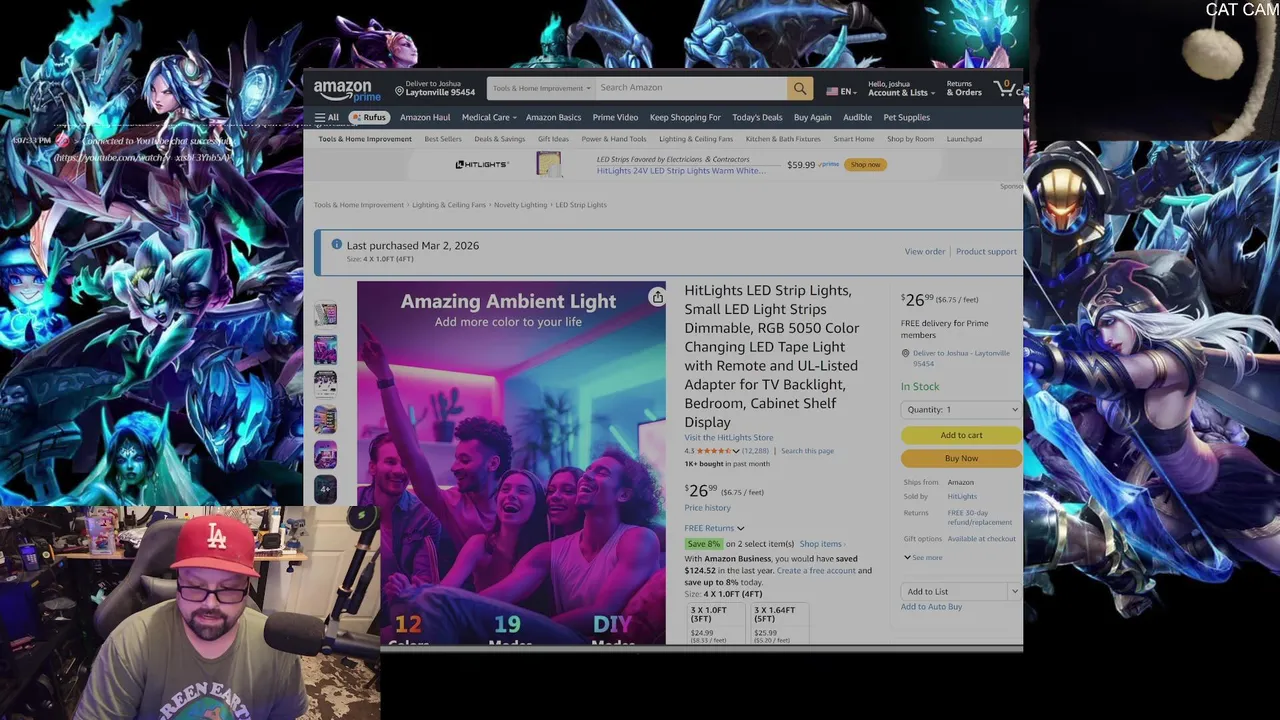The height and width of the screenshot is (720, 1280).
Task: Click the HitLights logo in sponsored banner
Action: coord(482,164)
